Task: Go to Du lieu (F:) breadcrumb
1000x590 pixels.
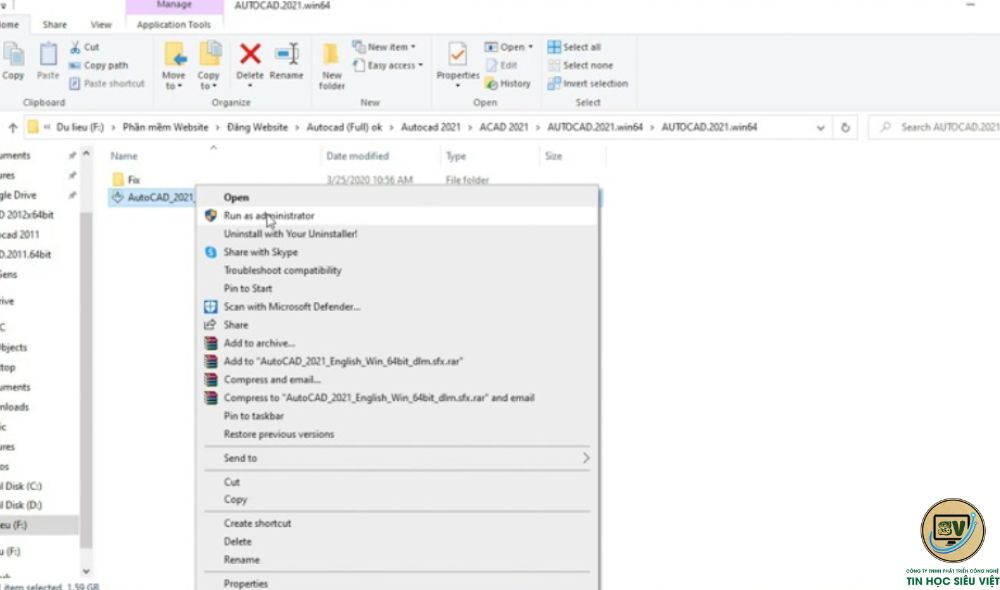Action: (x=80, y=128)
